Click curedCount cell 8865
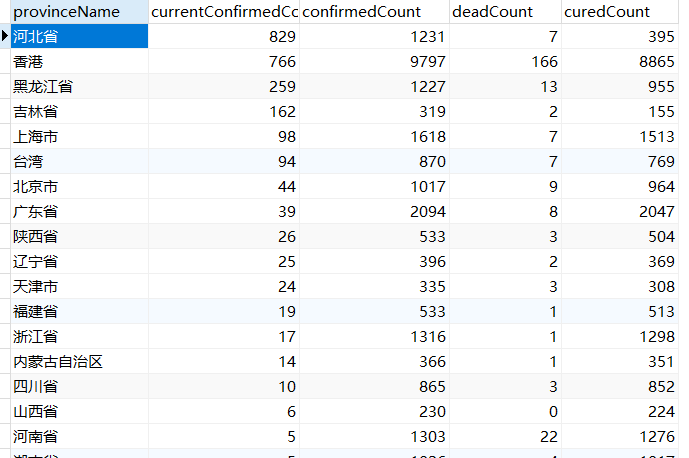Image resolution: width=689 pixels, height=458 pixels. pos(620,61)
